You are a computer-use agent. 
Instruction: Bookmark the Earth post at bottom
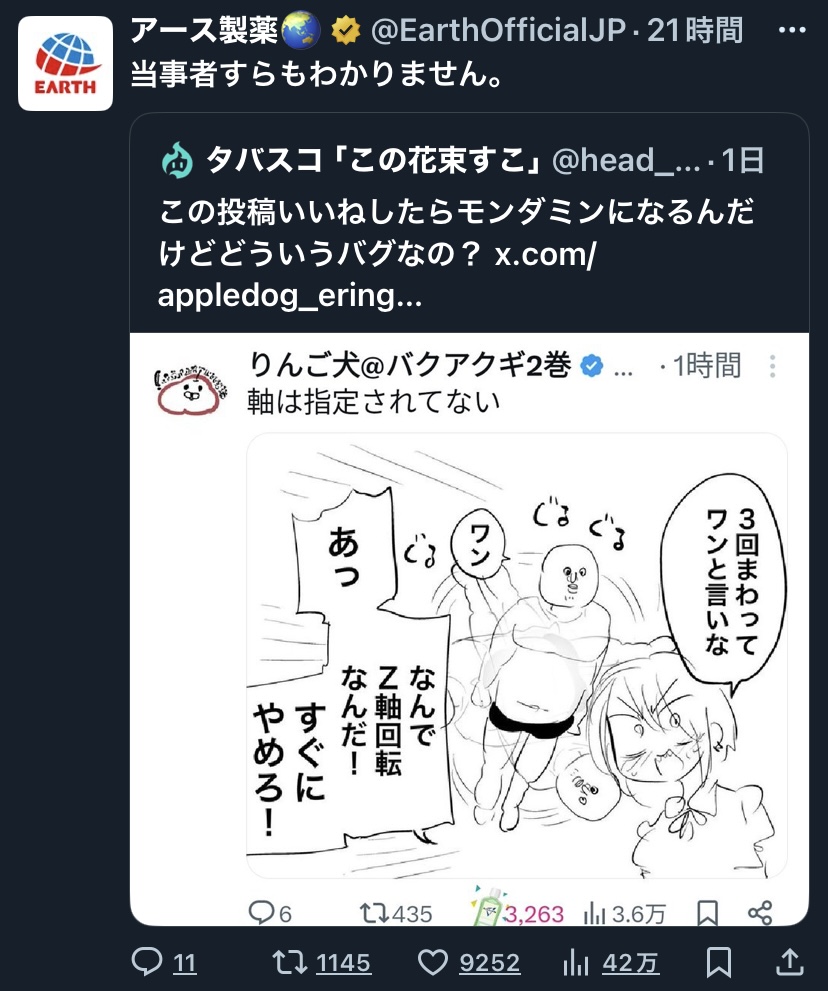coord(719,962)
